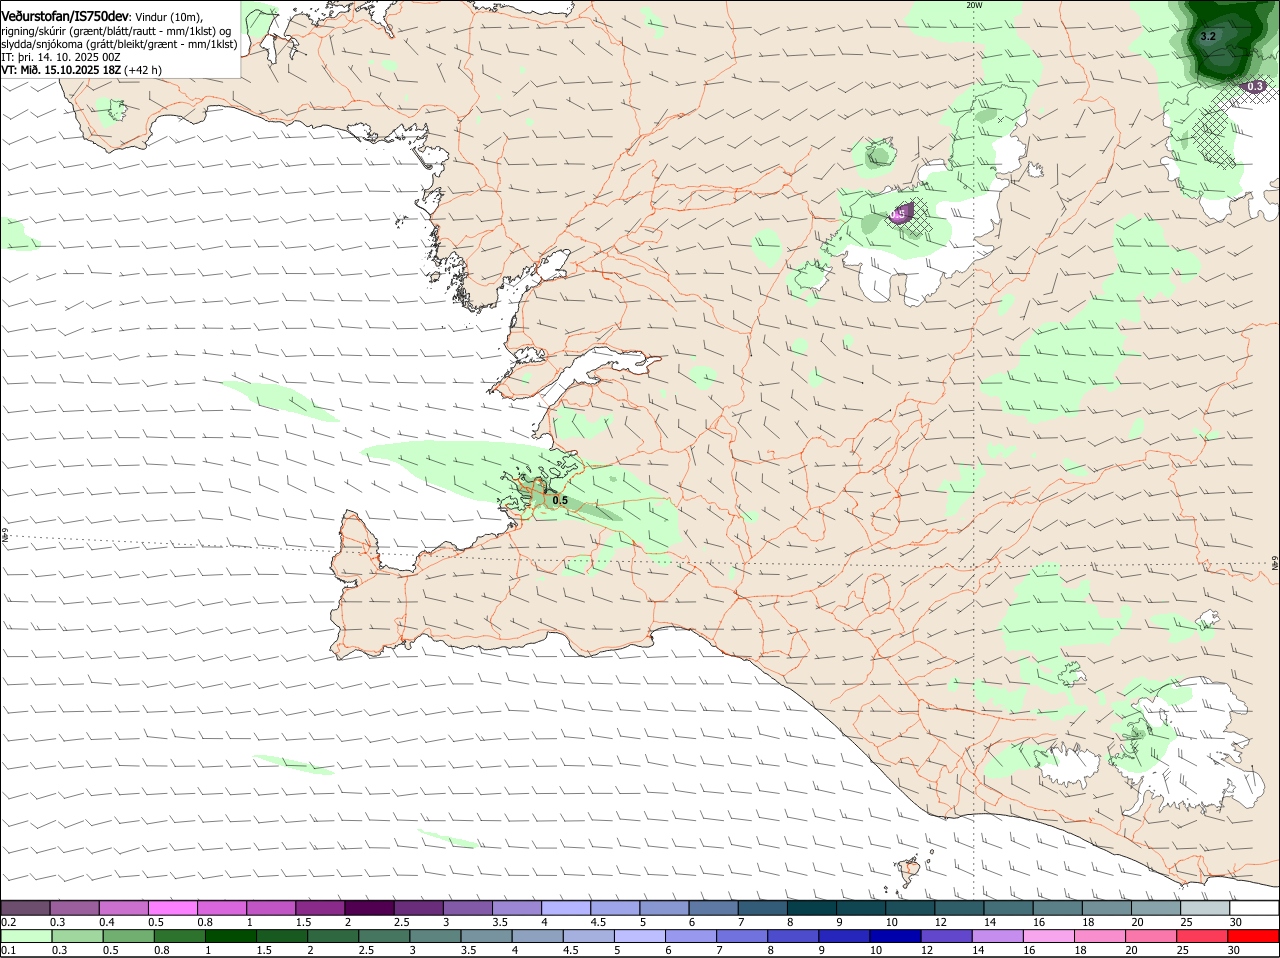Click the 3.2 precipitation value on the map
This screenshot has height=958, width=1280.
[1207, 36]
